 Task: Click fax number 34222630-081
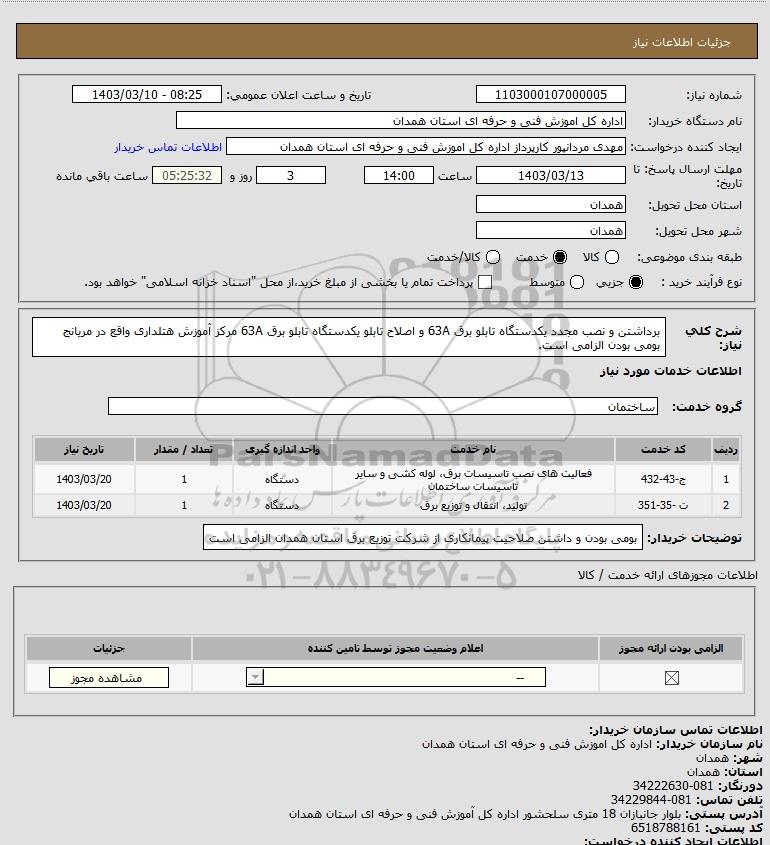click(x=672, y=786)
